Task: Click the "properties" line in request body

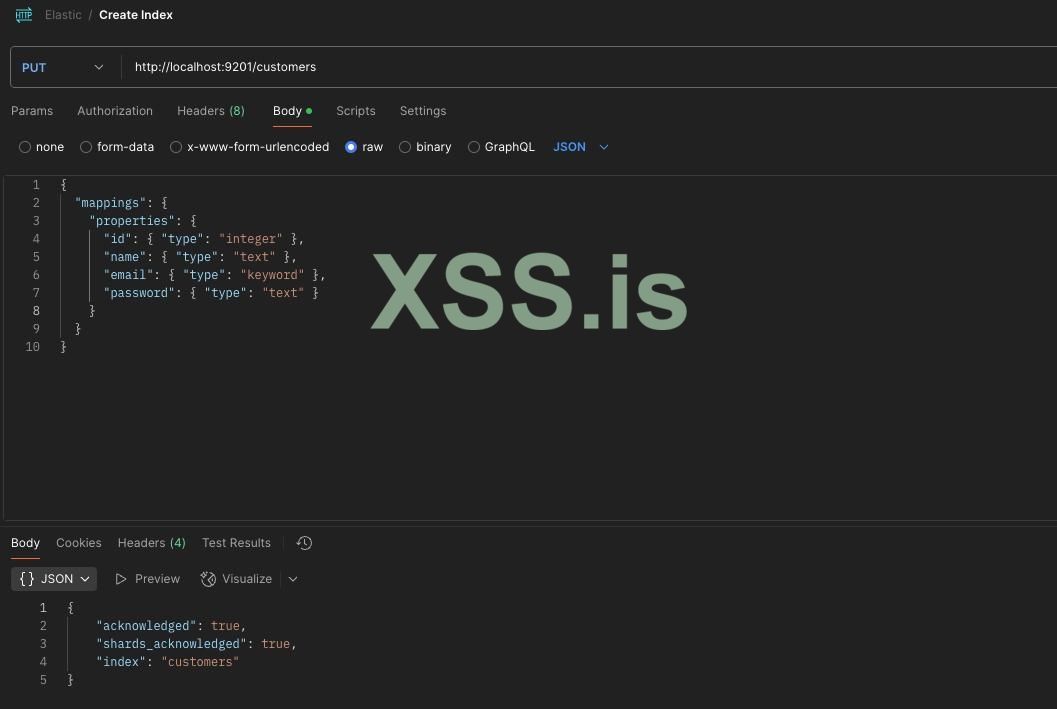Action: [143, 220]
